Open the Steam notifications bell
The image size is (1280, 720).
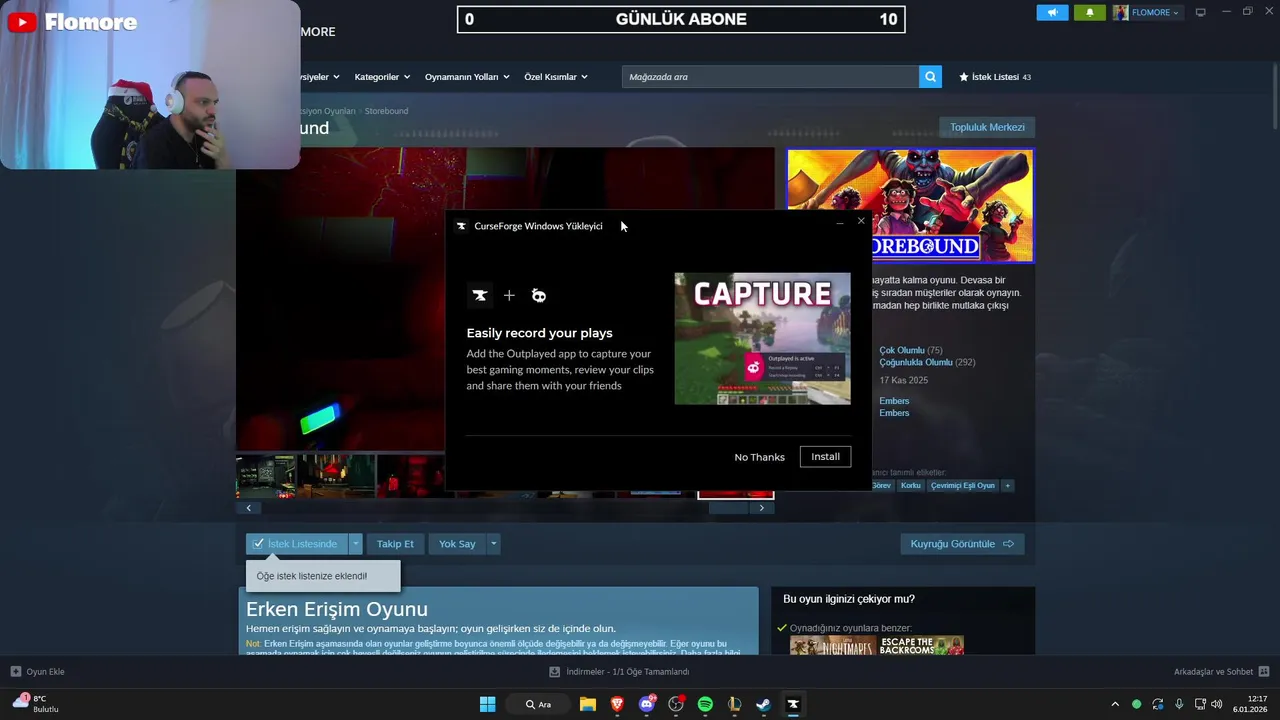click(1090, 12)
